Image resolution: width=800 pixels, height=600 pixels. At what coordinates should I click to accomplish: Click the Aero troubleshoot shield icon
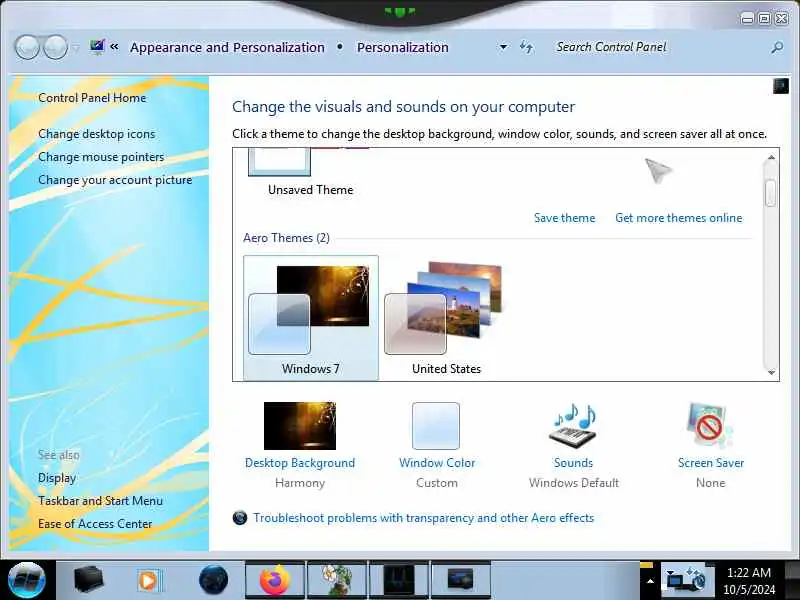point(240,518)
